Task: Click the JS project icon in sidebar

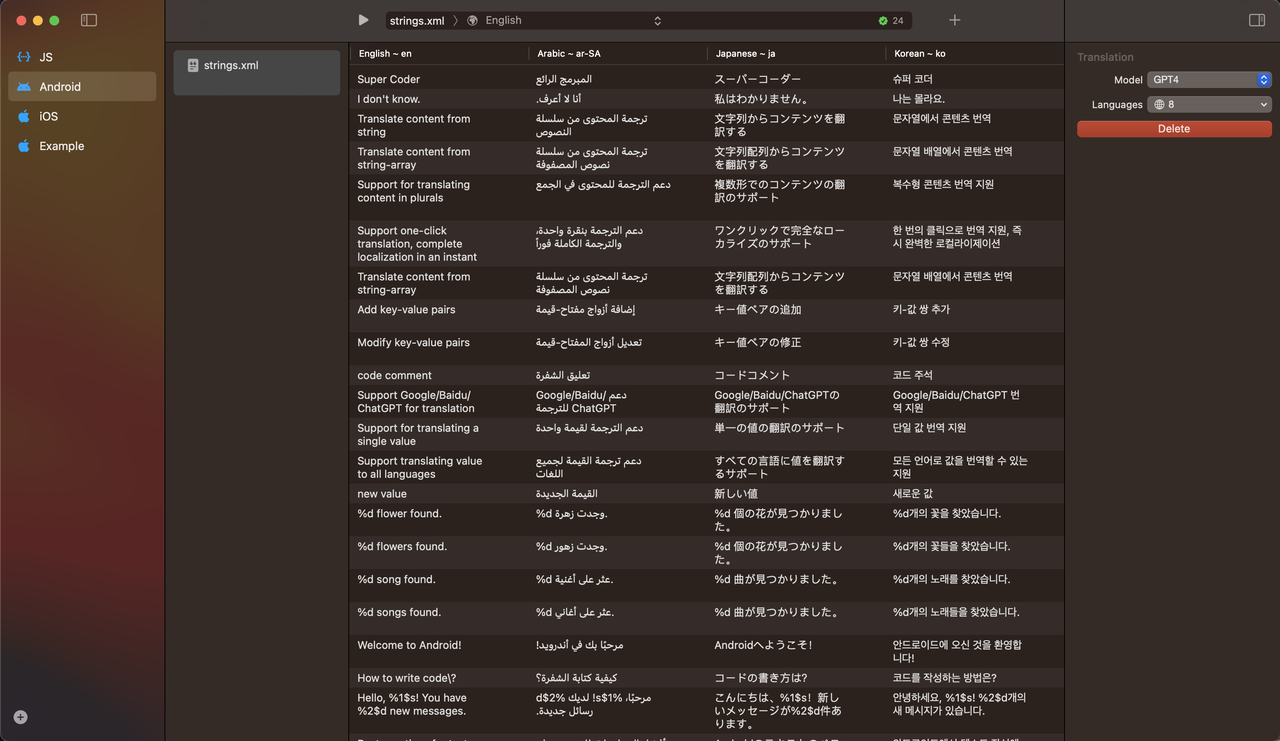Action: click(24, 57)
